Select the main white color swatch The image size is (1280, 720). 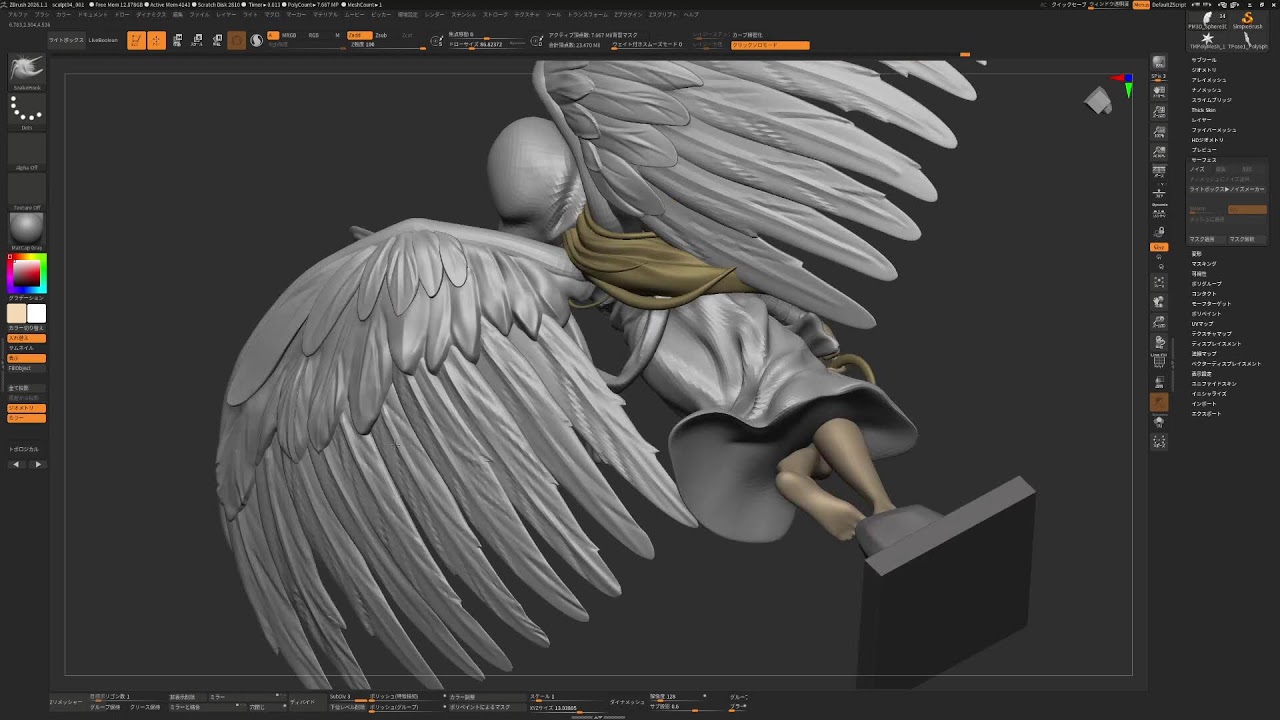pyautogui.click(x=37, y=314)
